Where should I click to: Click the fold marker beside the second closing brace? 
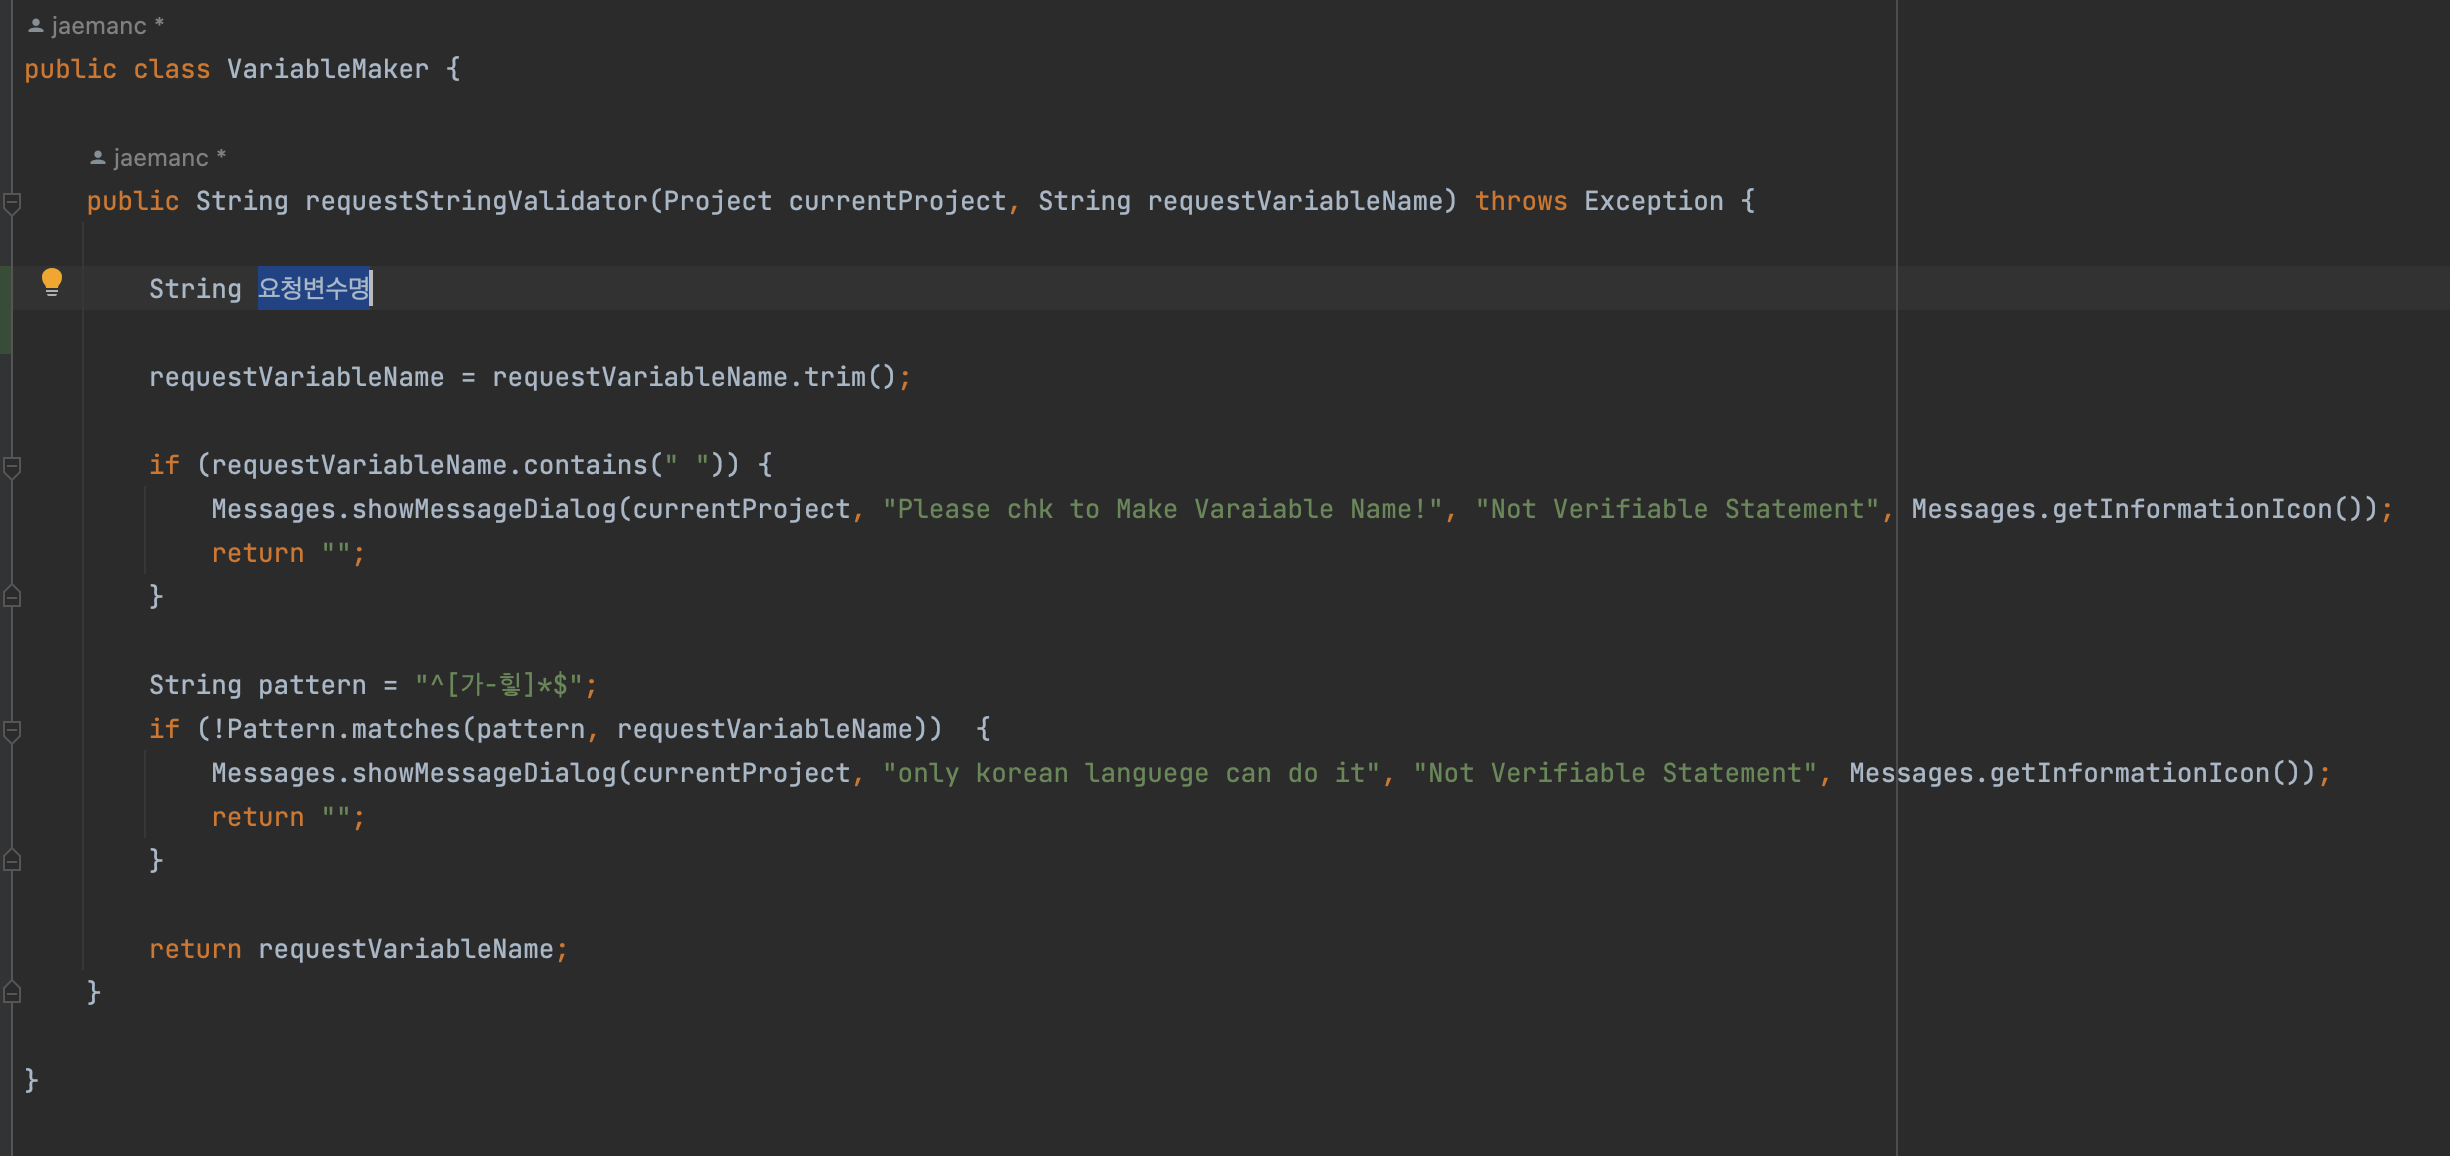(13, 860)
